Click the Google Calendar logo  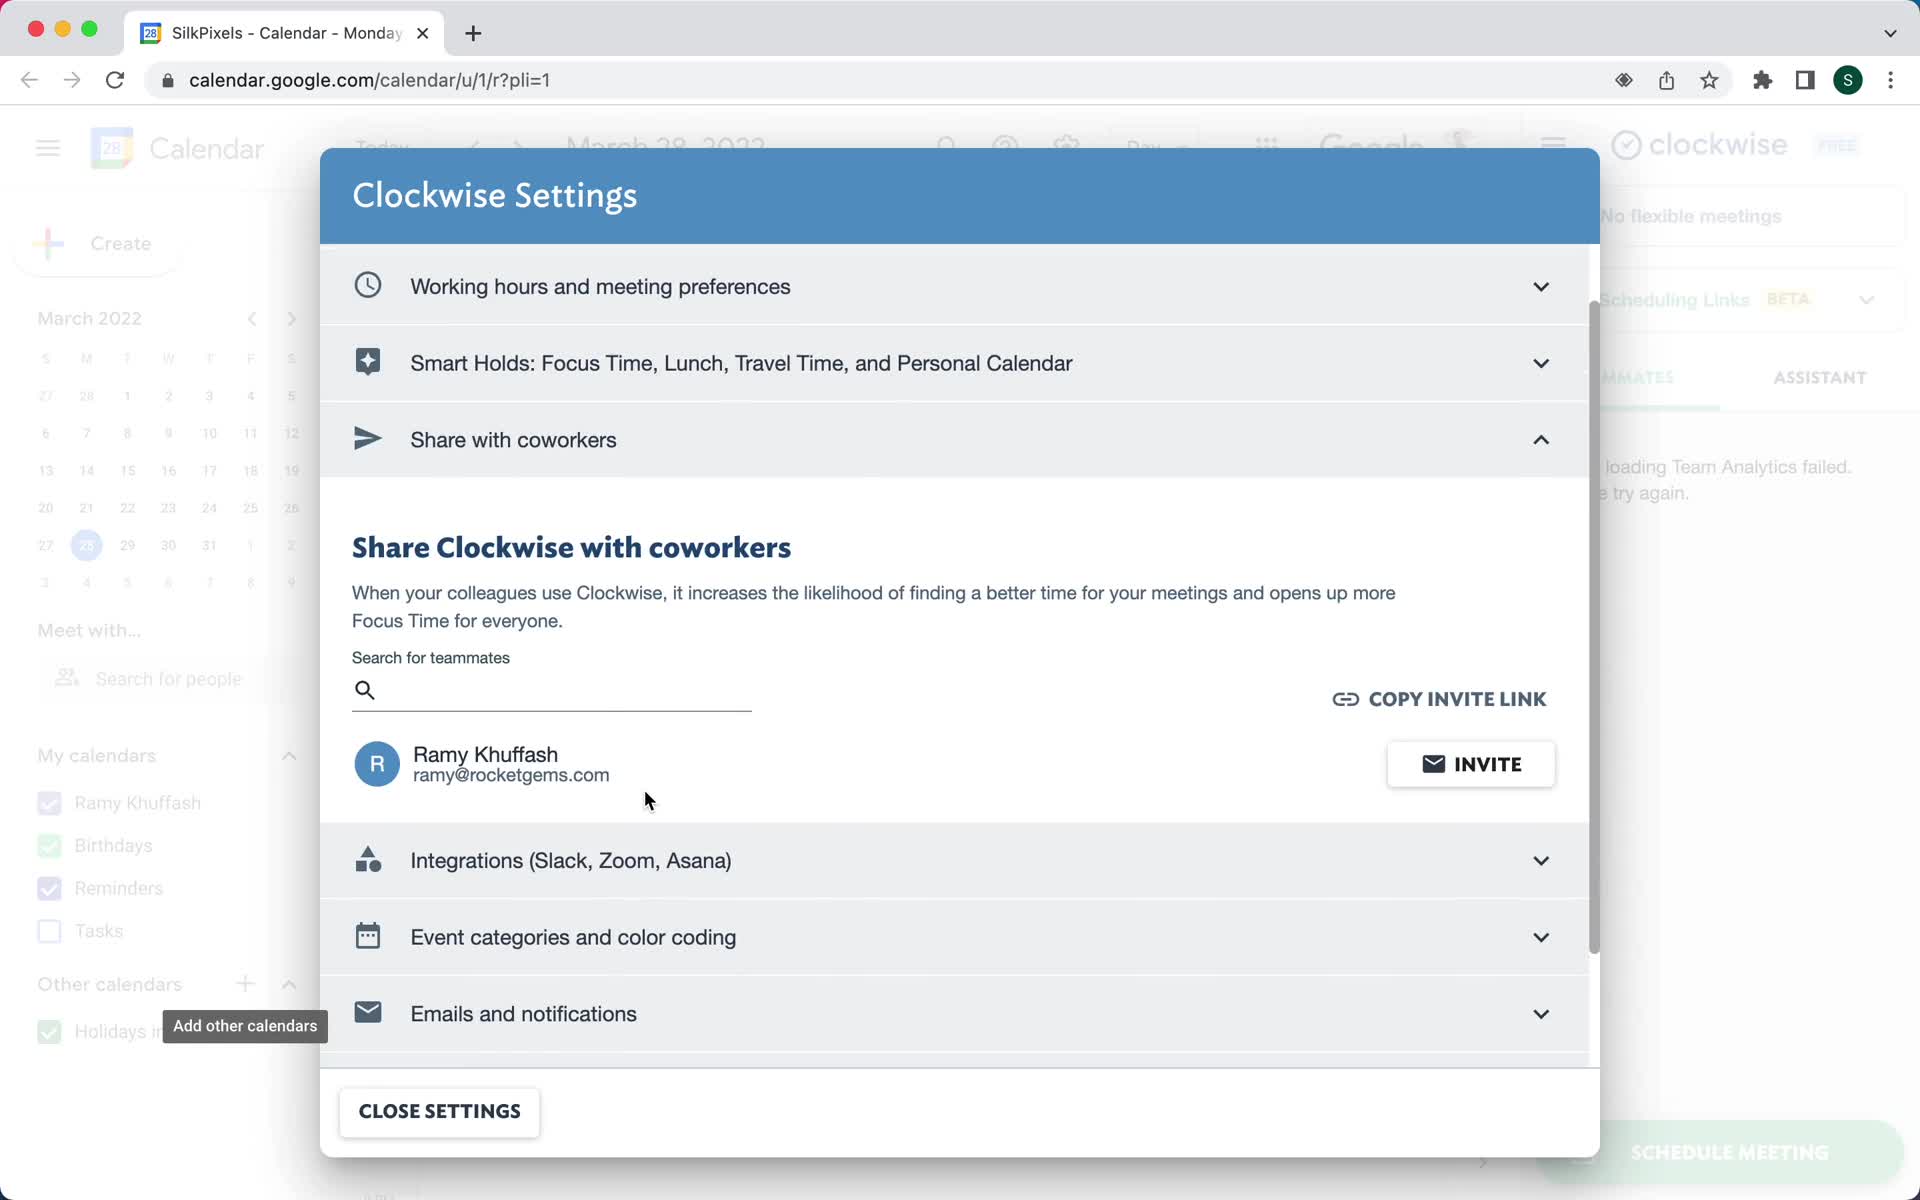tap(112, 149)
